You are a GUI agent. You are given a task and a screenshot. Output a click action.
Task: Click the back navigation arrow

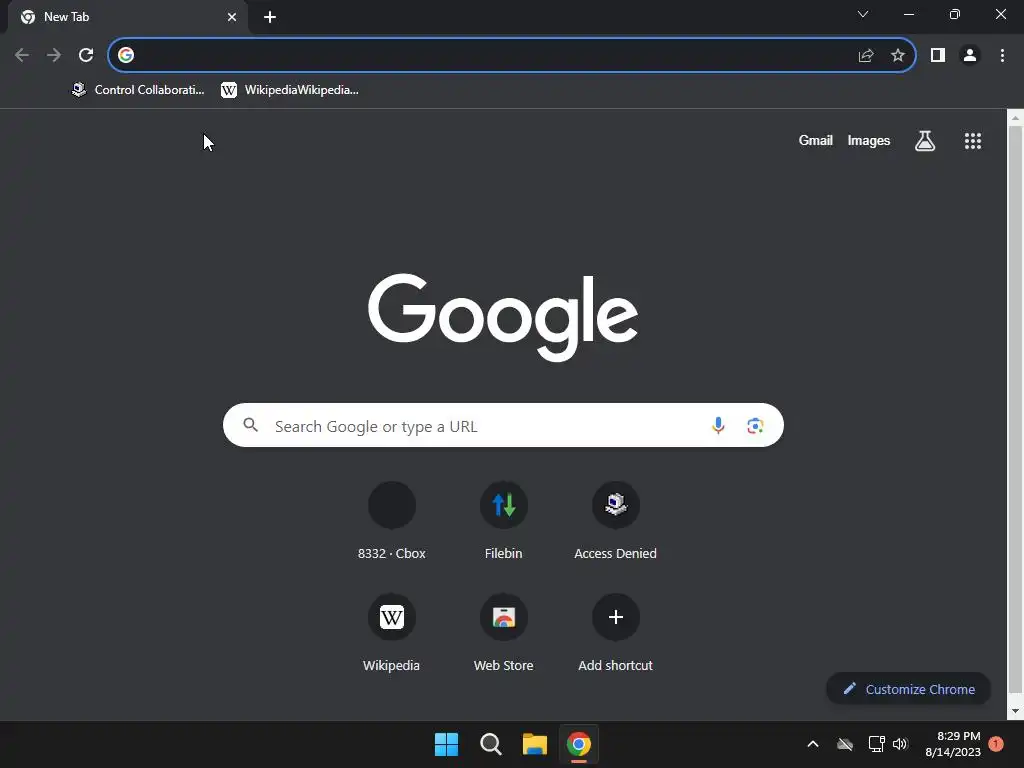click(x=22, y=55)
